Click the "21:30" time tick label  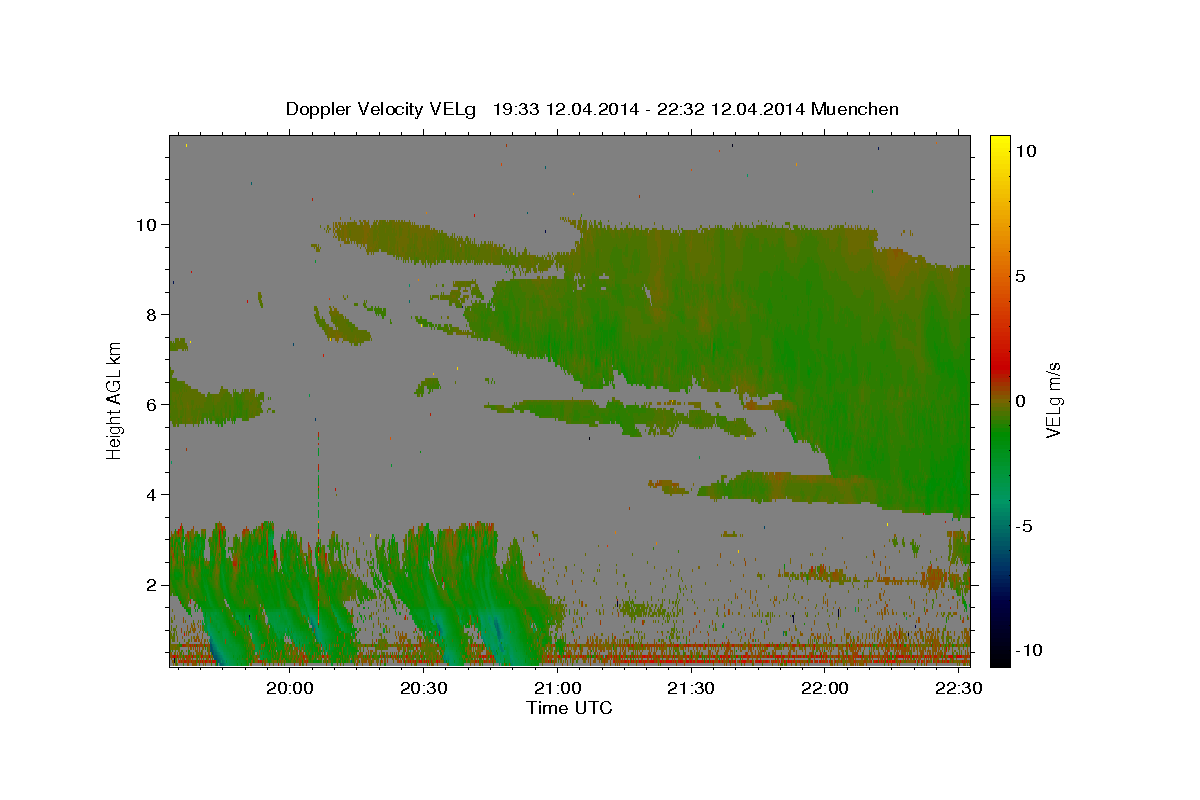(x=691, y=689)
